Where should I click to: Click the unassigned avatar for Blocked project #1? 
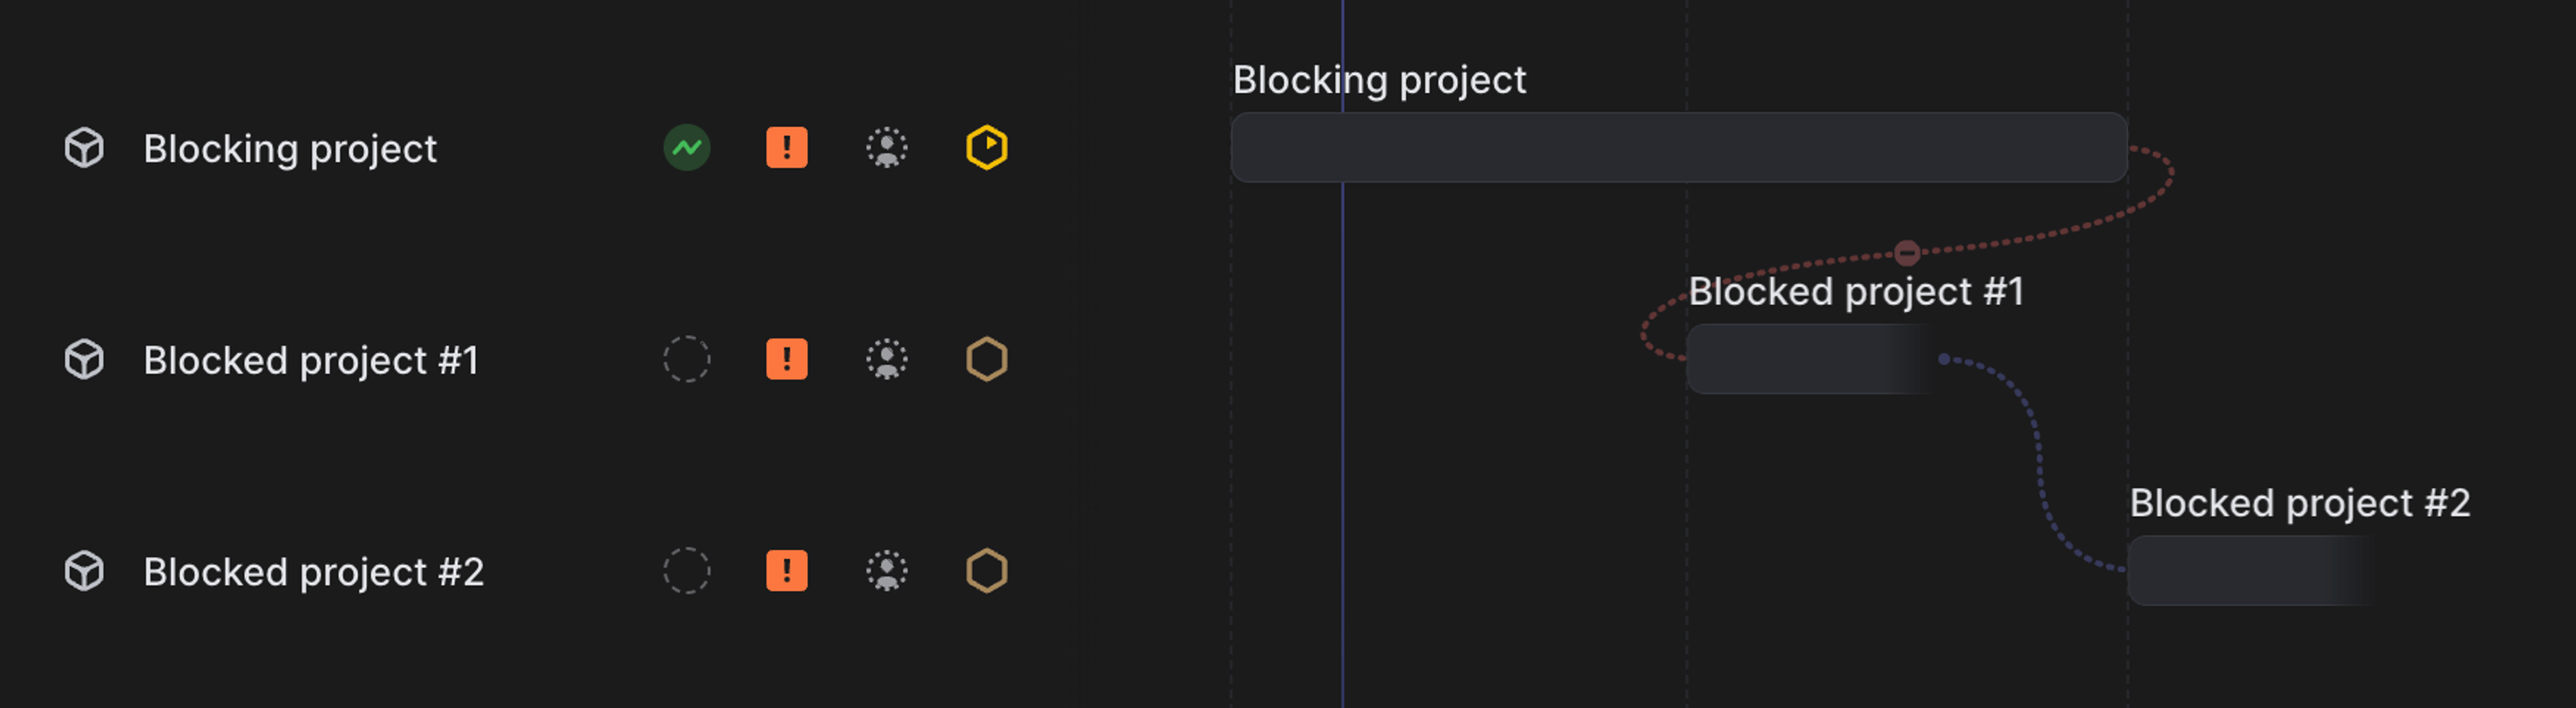[886, 358]
